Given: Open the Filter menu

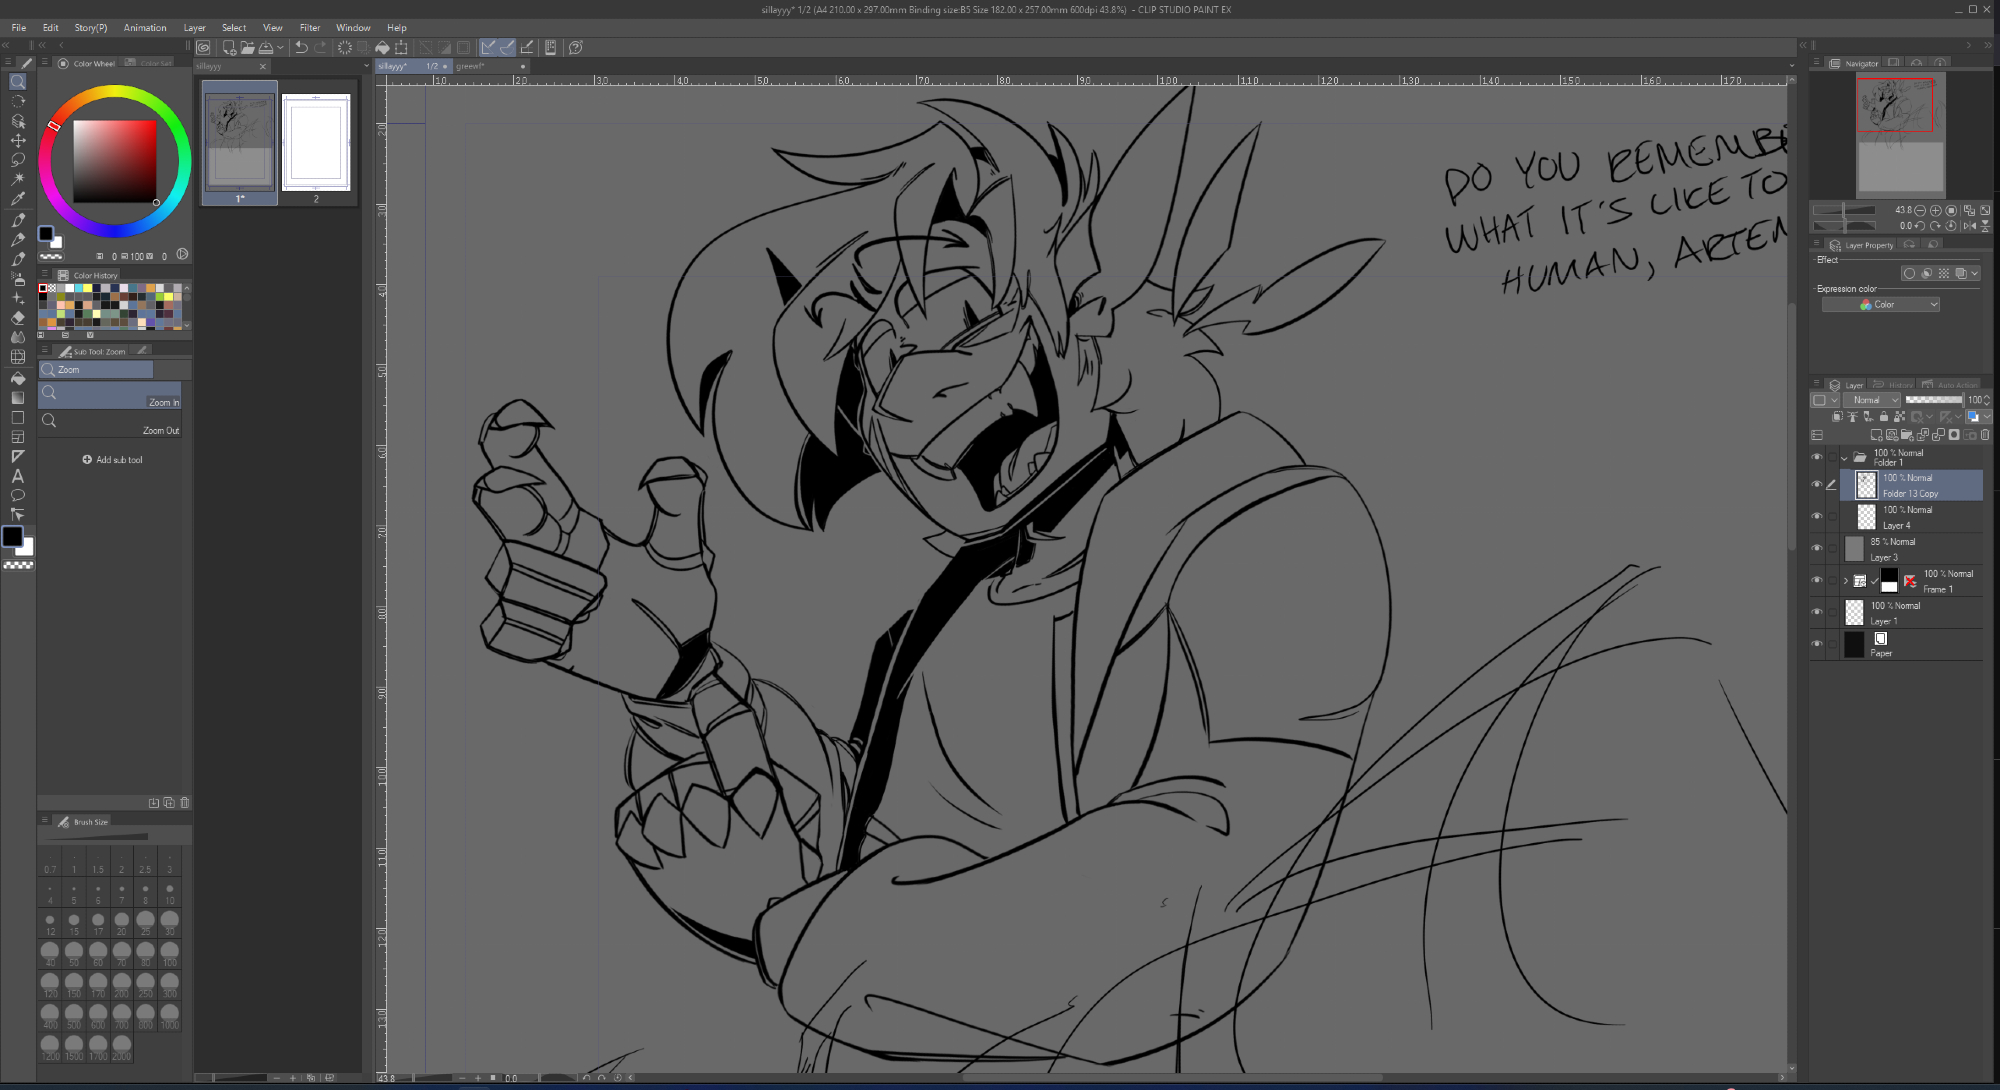Looking at the screenshot, I should 310,28.
